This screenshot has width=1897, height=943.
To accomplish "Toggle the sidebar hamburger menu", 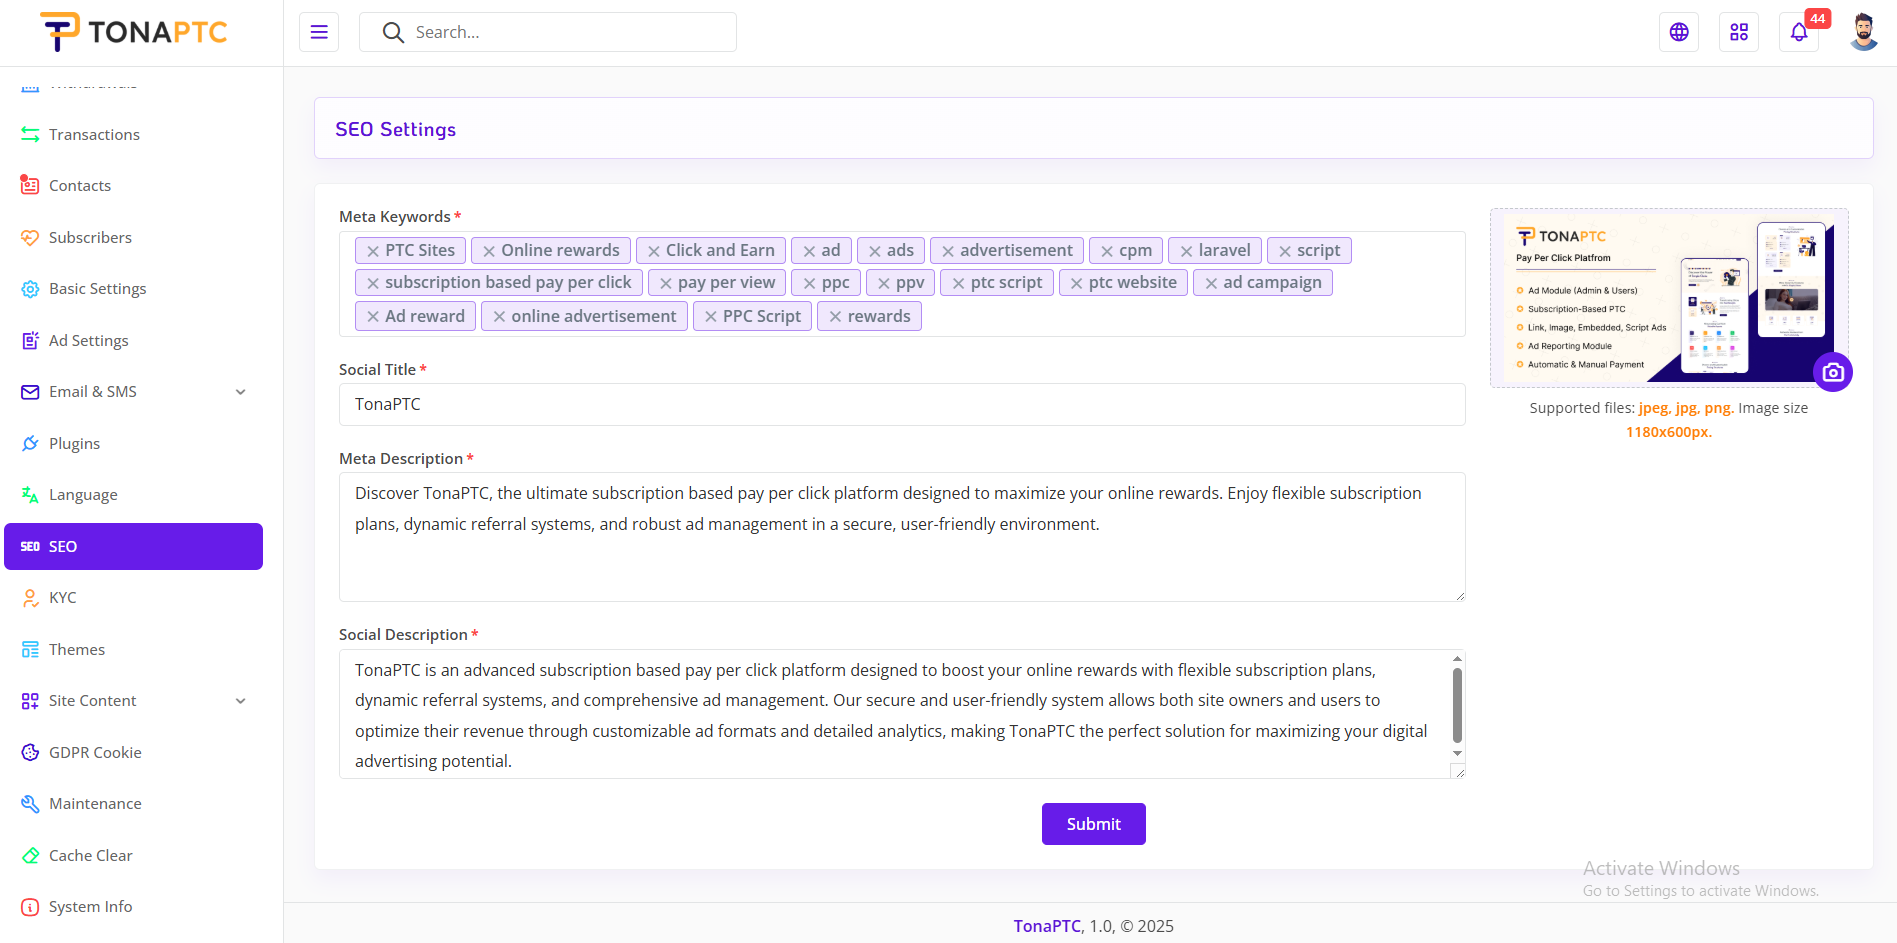I will point(319,32).
